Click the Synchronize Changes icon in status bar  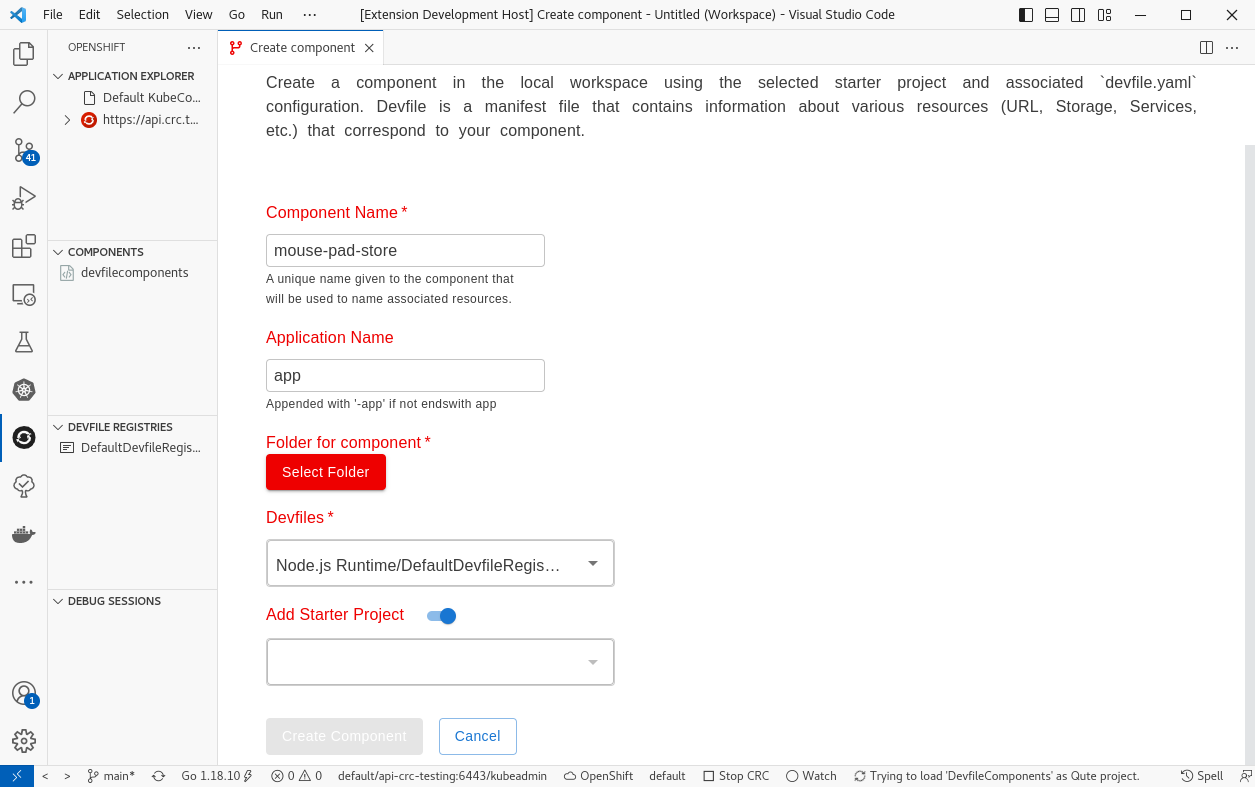(158, 776)
